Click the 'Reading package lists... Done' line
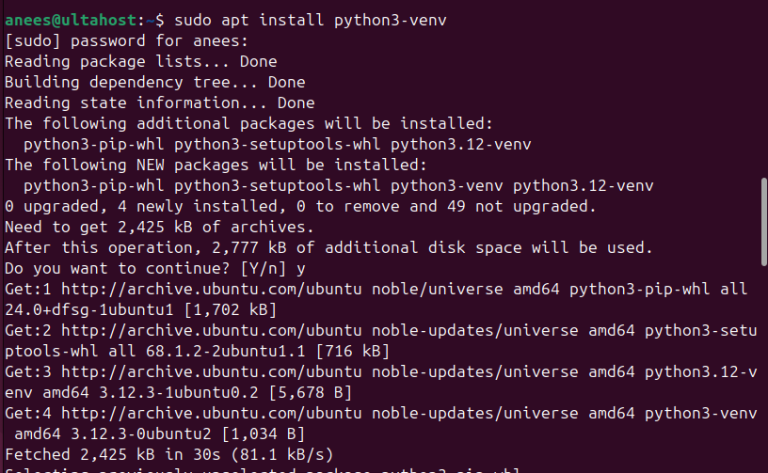Image resolution: width=768 pixels, height=473 pixels. point(140,61)
